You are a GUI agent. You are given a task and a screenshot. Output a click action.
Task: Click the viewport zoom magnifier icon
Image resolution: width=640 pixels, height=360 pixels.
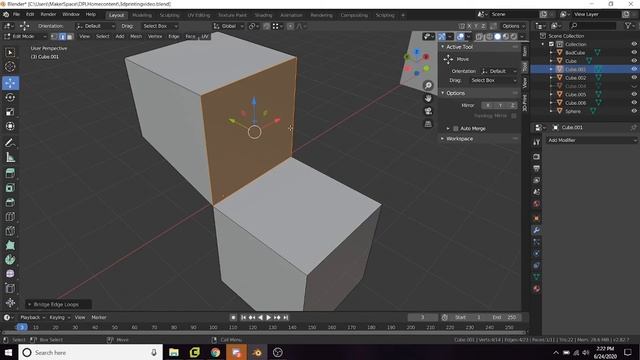(x=428, y=85)
